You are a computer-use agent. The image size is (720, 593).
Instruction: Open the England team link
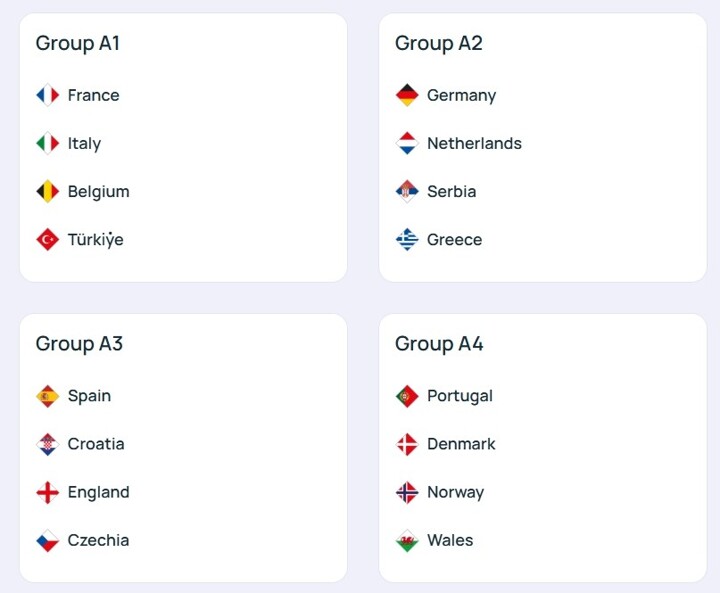pyautogui.click(x=98, y=492)
